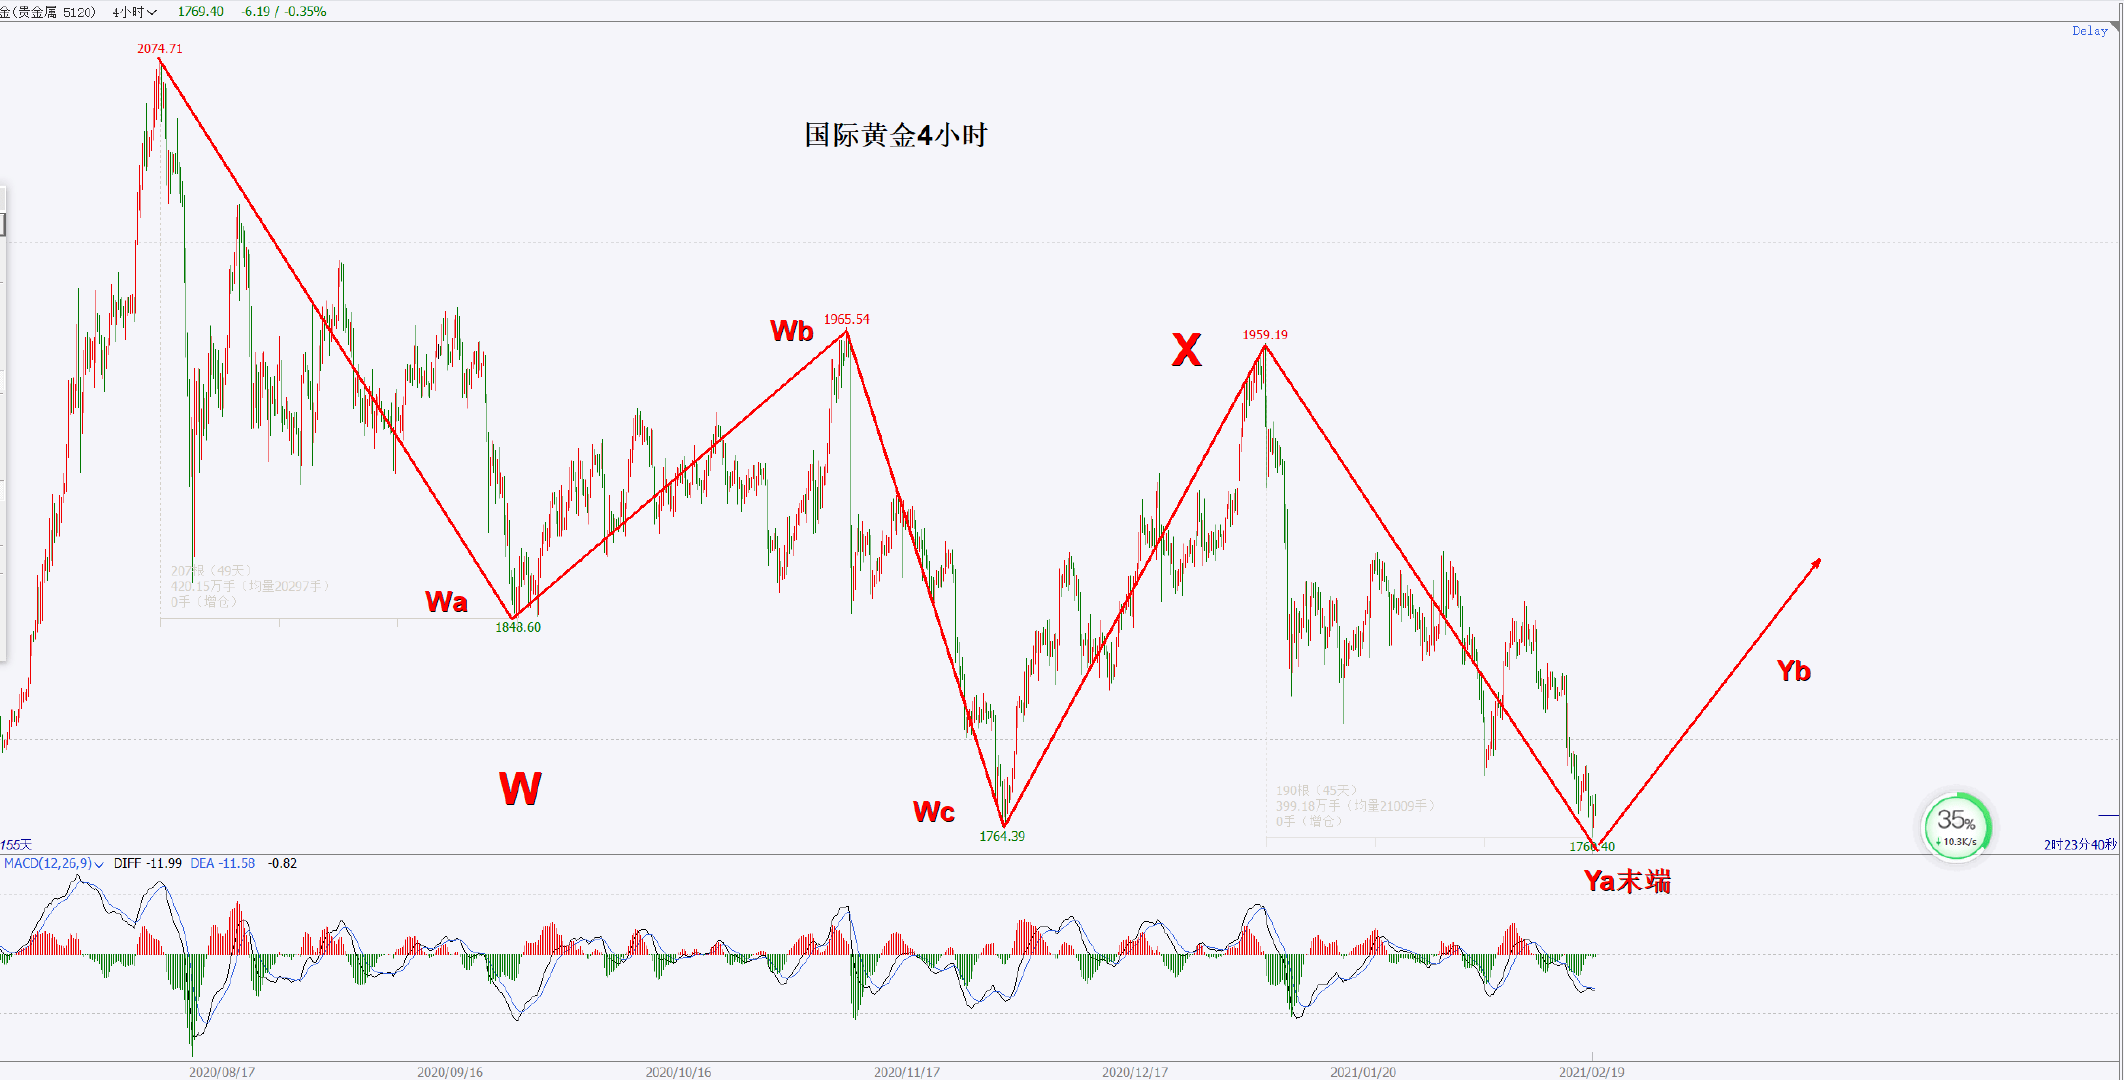The height and width of the screenshot is (1080, 2124).
Task: Click the date axis label 2020/12/17
Action: 1135,1072
